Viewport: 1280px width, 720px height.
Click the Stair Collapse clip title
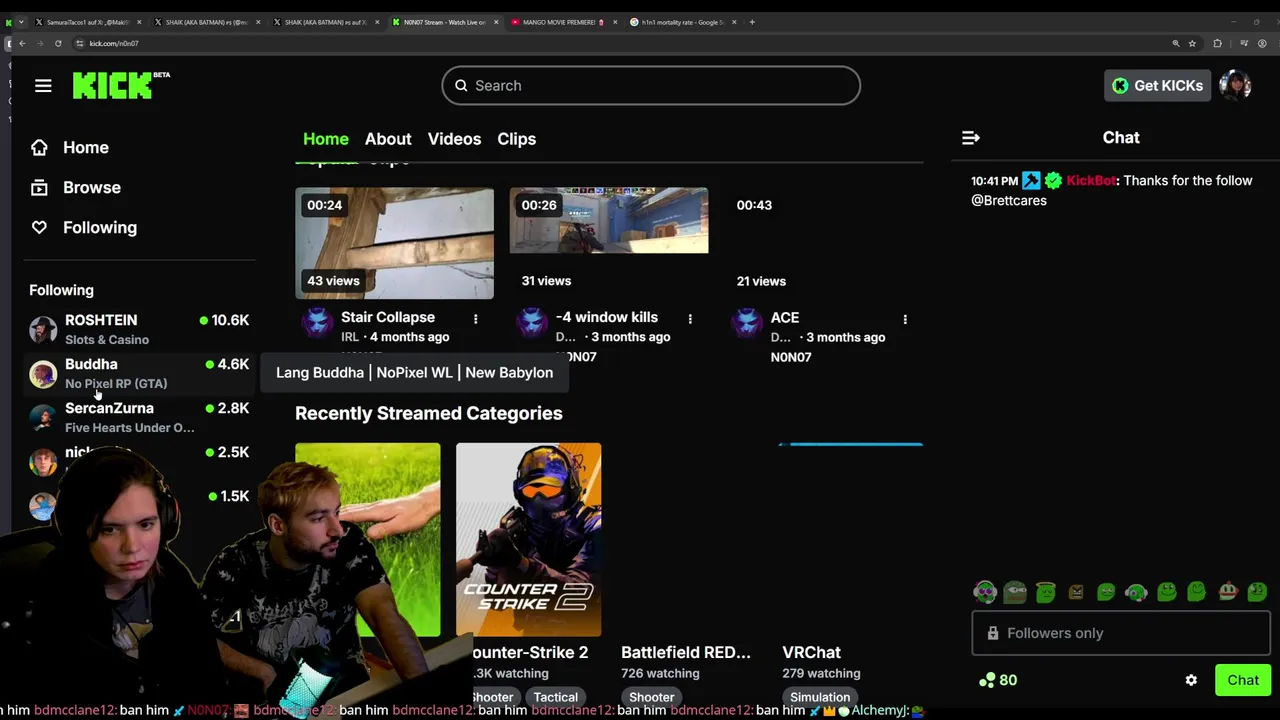click(x=388, y=317)
